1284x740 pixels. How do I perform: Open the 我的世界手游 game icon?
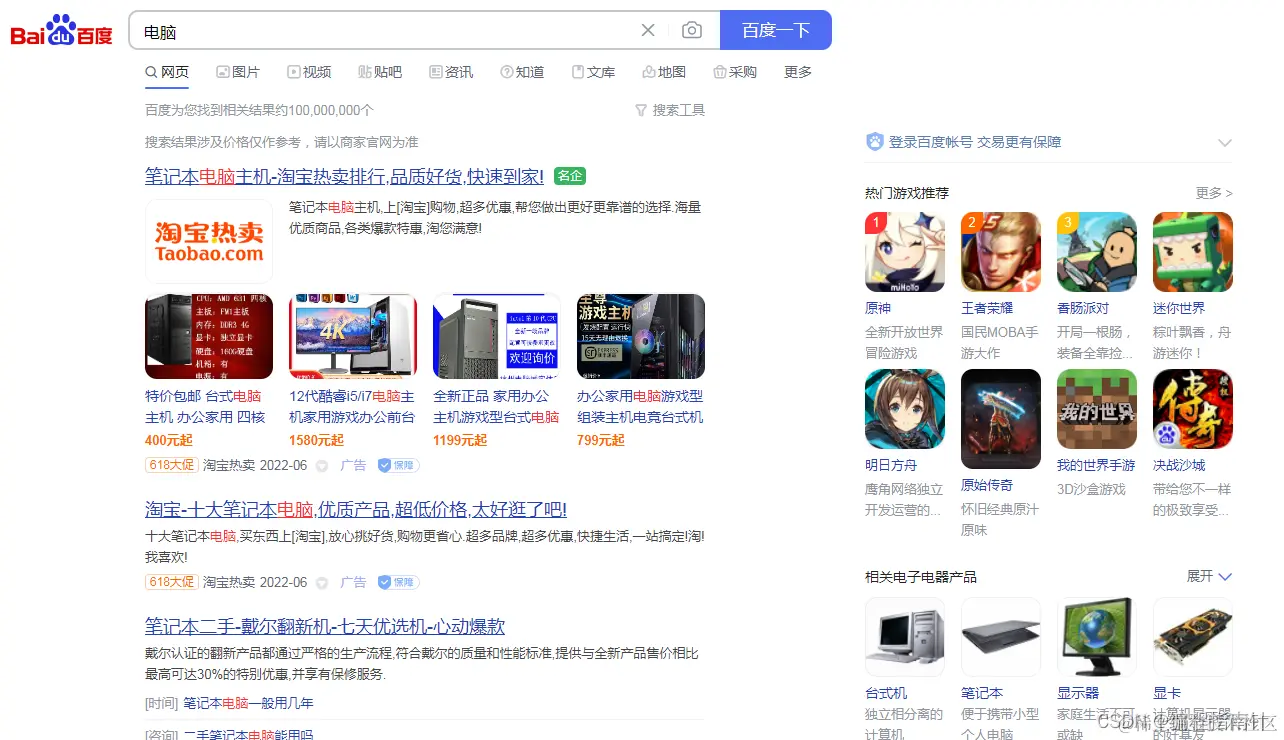point(1097,409)
